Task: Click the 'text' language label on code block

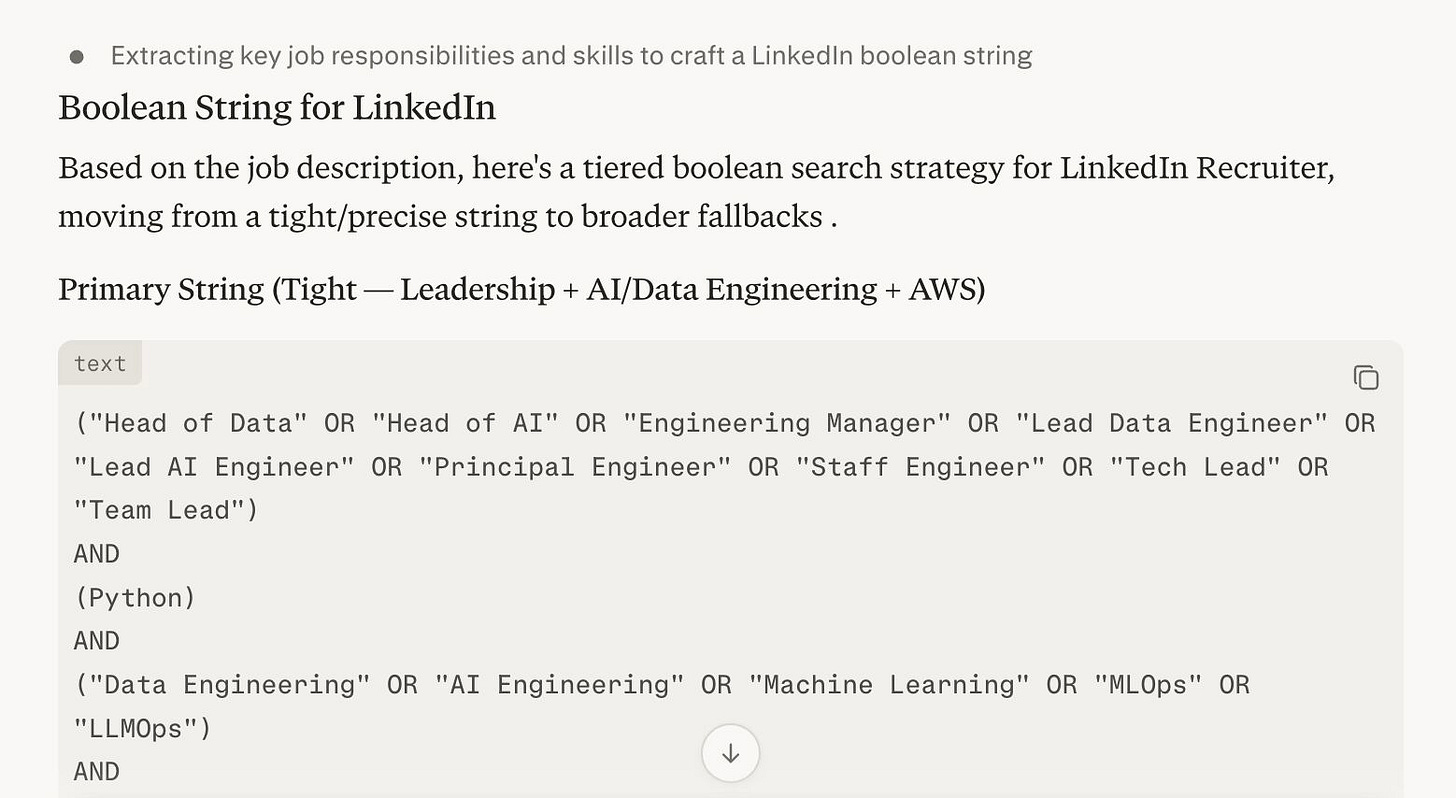Action: tap(100, 363)
